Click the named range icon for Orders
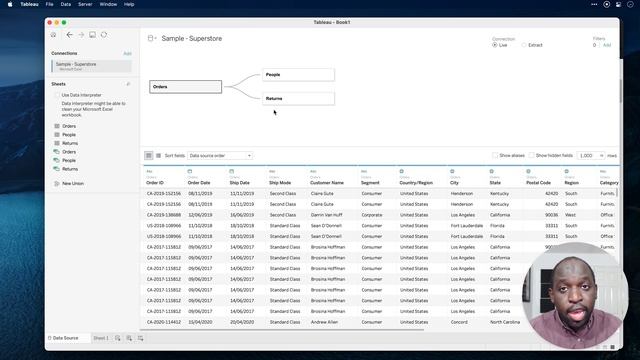The width and height of the screenshot is (640, 360). tap(57, 152)
